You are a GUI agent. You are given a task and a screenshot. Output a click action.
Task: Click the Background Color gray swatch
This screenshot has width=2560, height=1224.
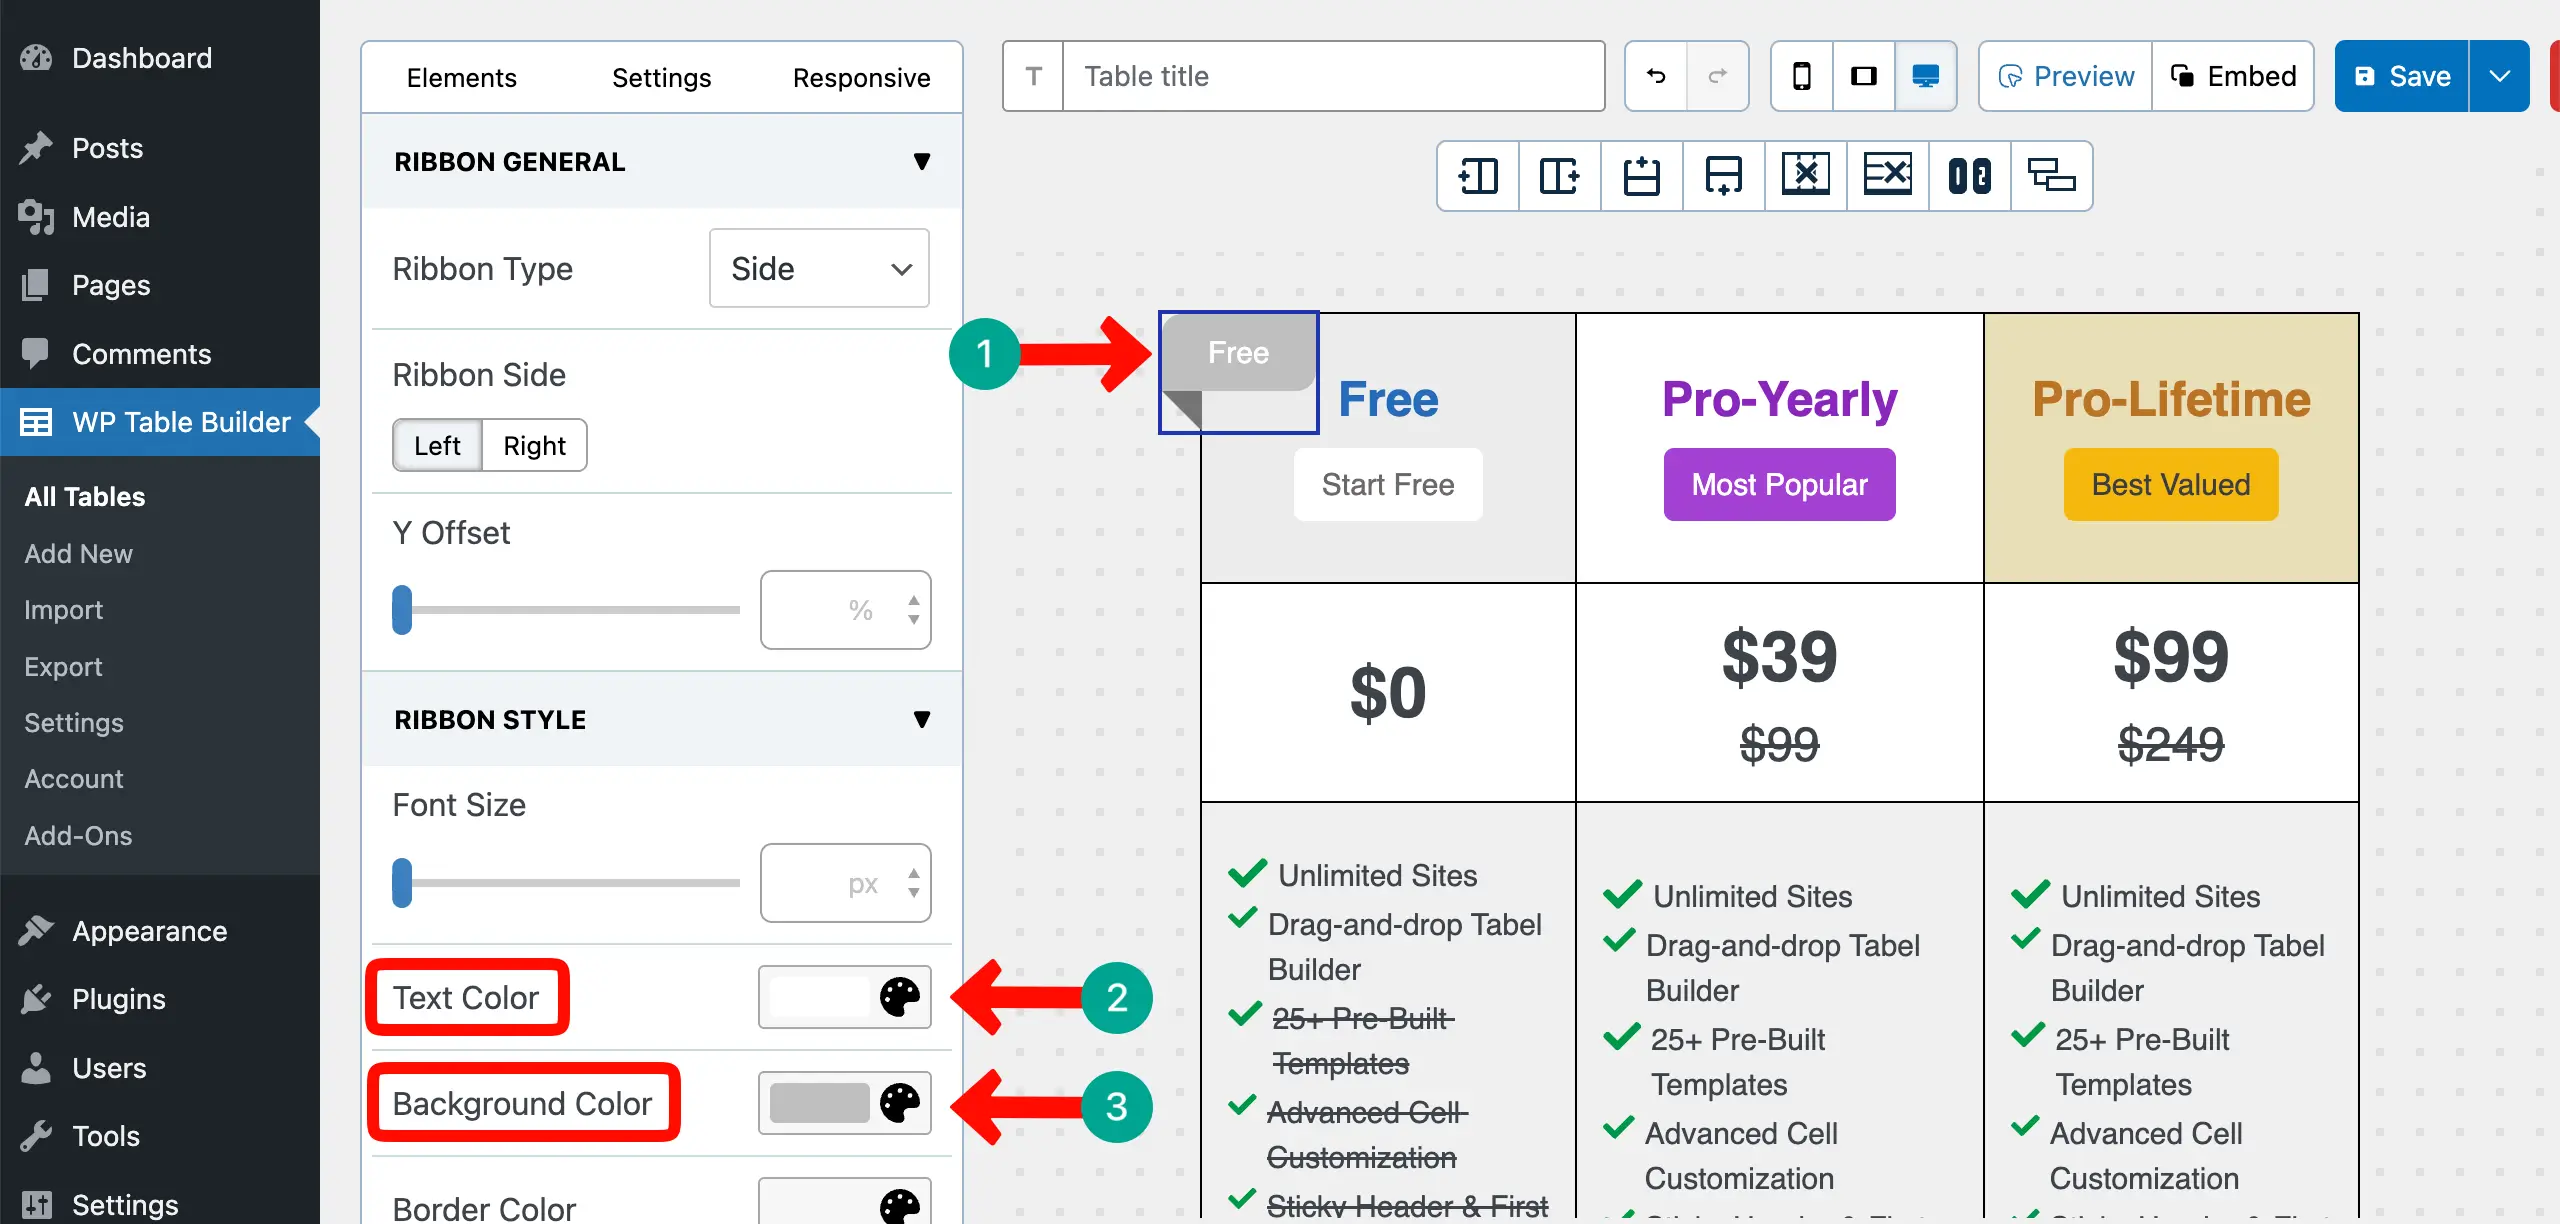tap(819, 1103)
